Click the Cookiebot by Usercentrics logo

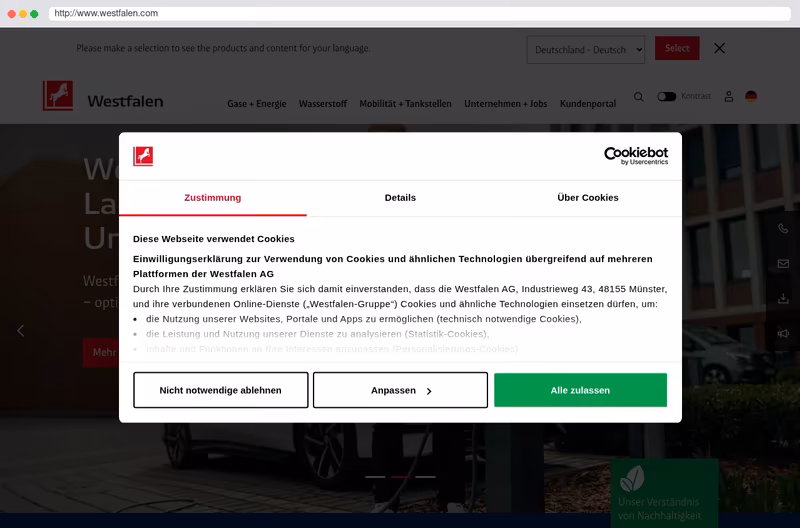point(636,156)
